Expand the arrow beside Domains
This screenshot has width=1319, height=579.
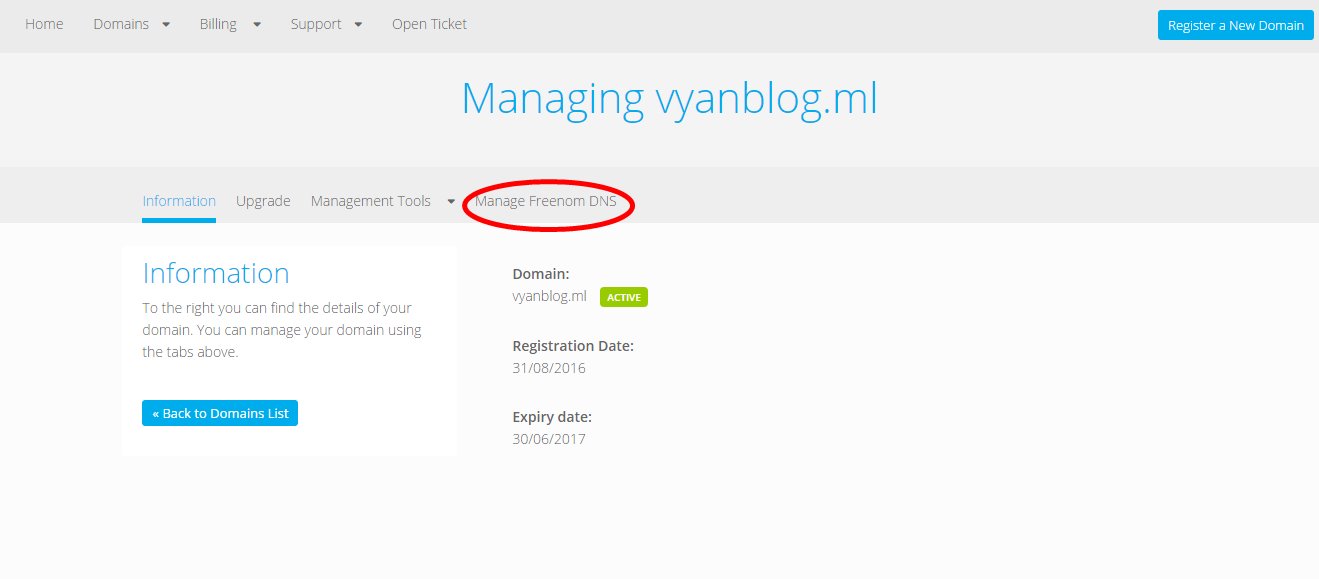pyautogui.click(x=165, y=25)
